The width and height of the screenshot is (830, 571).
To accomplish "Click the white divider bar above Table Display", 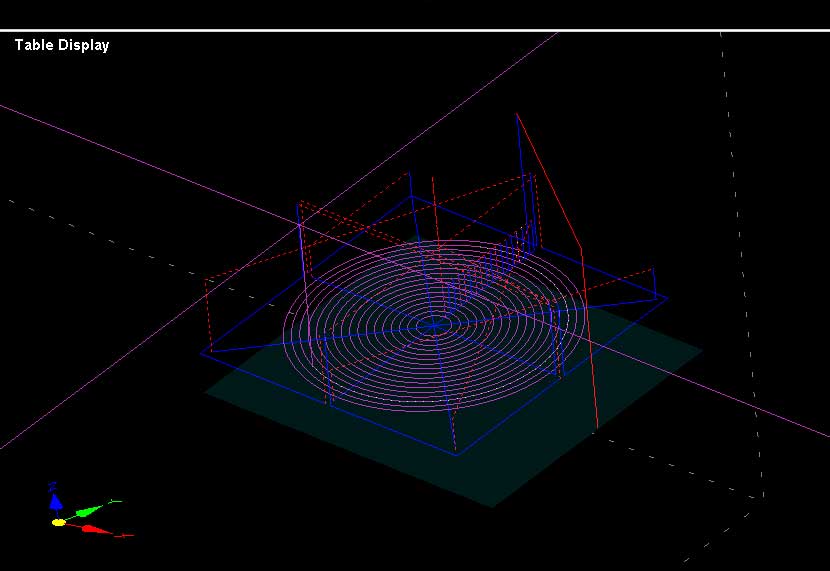I will tap(415, 30).
